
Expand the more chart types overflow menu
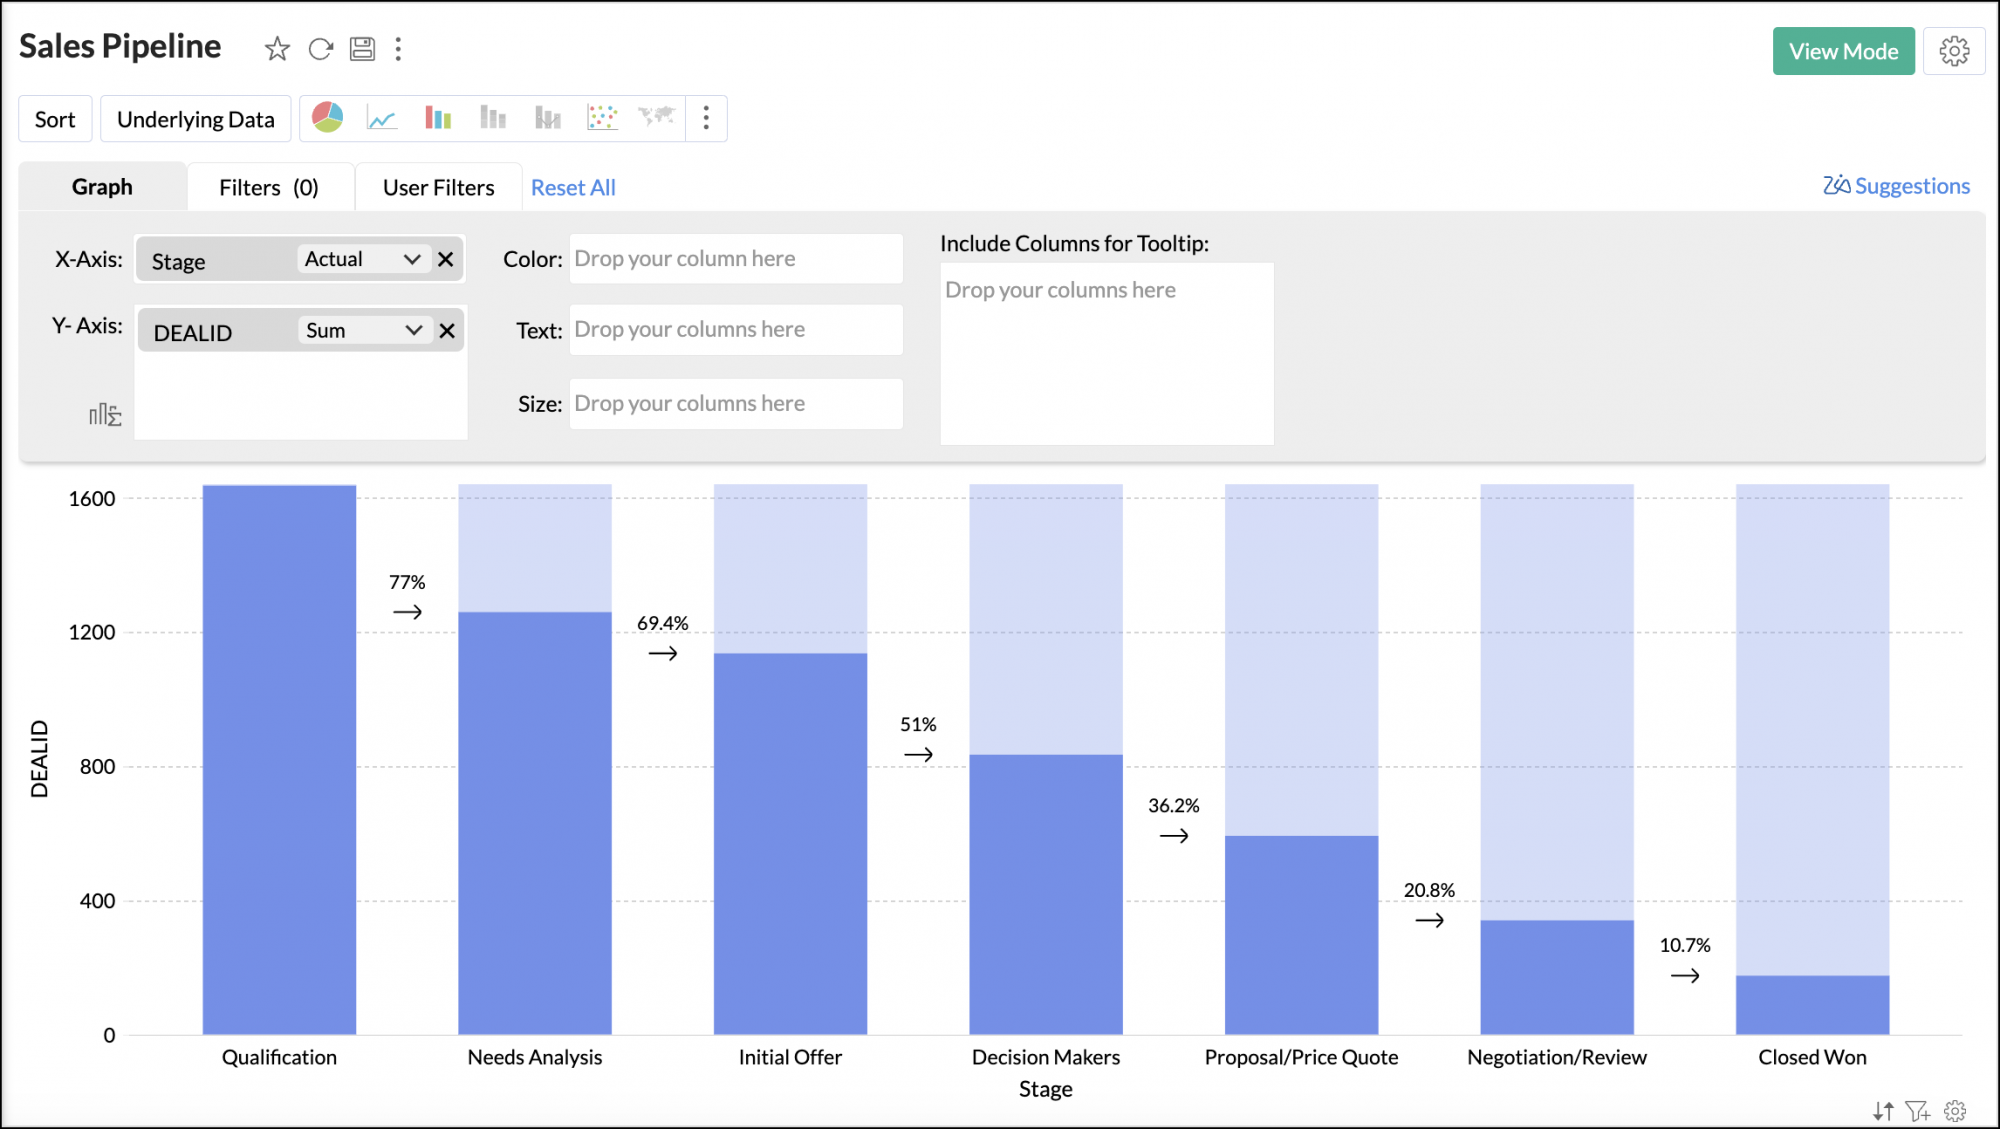706,118
